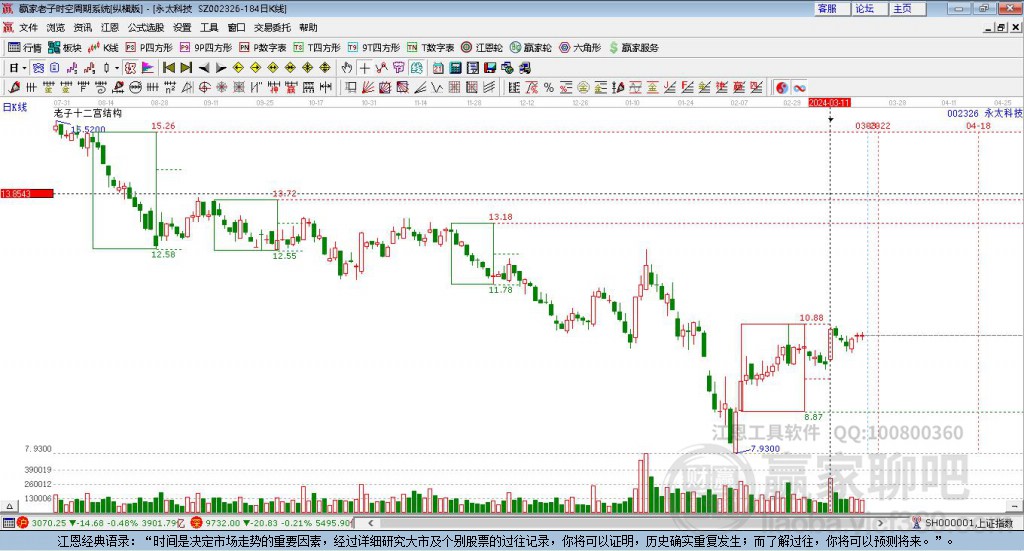Click the status bar grid icon at far left
1024x551 pixels.
point(8,523)
